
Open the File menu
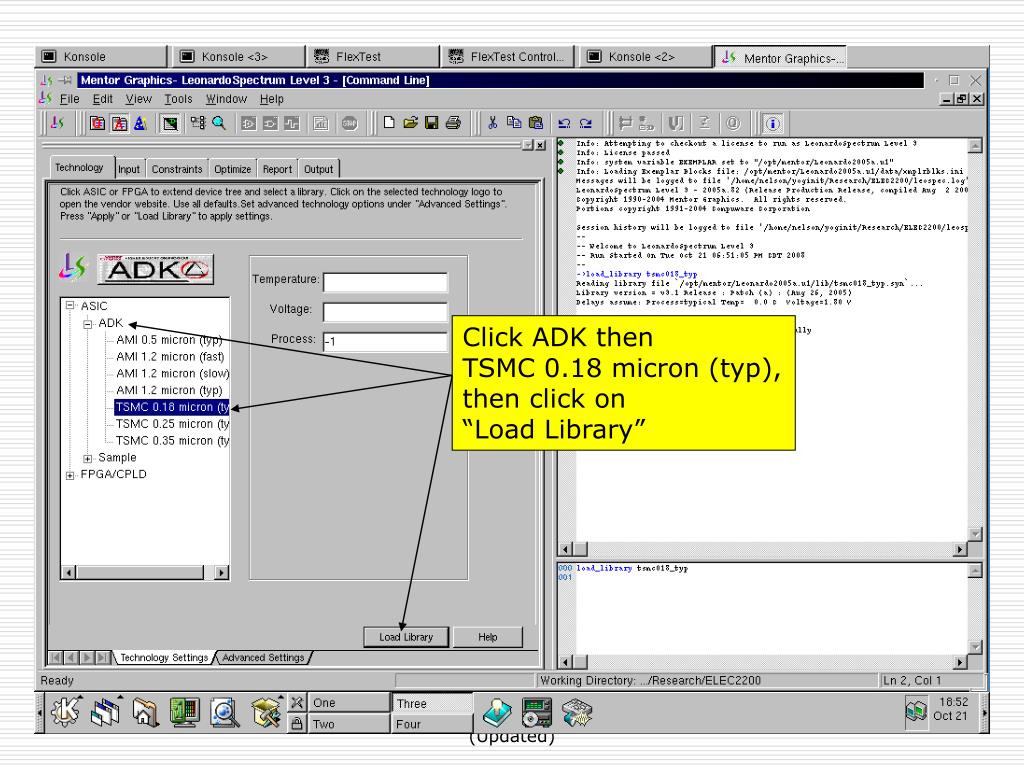(69, 99)
